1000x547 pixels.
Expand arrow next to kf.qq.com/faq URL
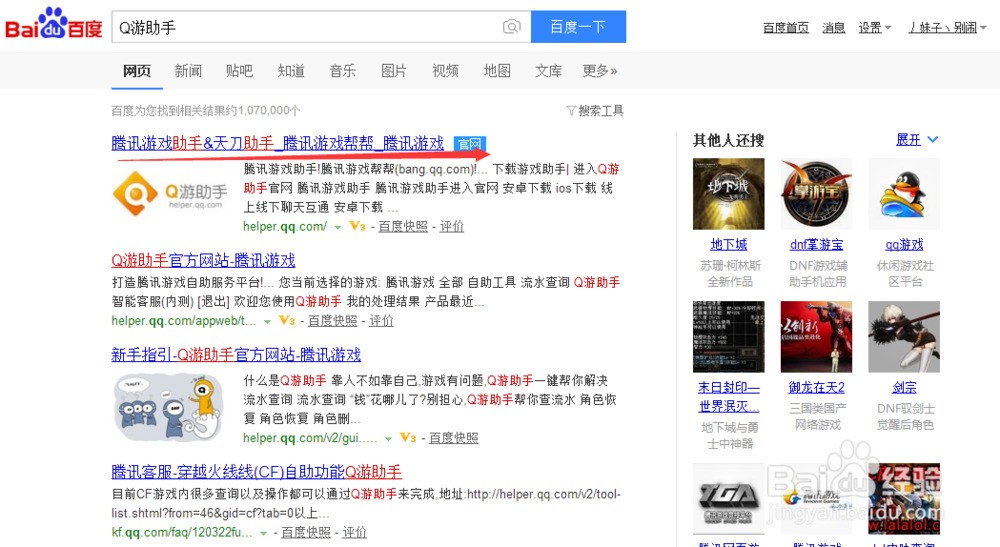(263, 533)
